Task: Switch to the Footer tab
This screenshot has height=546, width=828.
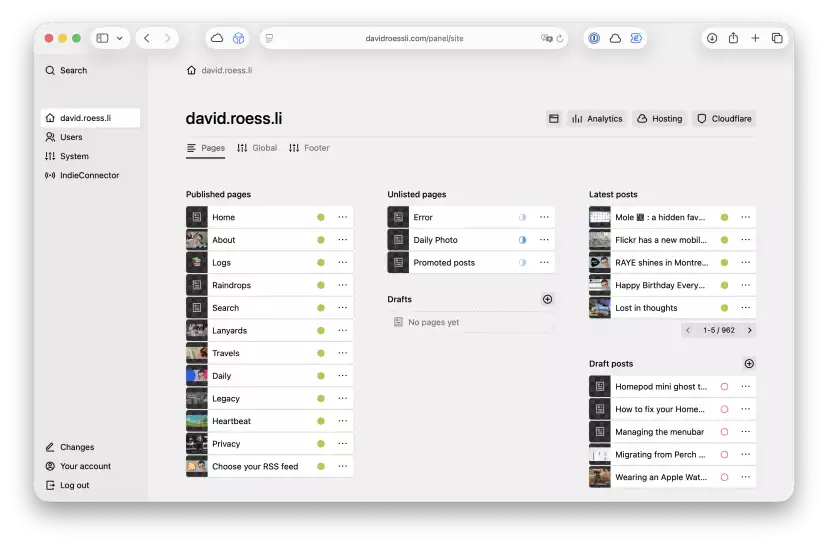Action: click(309, 148)
